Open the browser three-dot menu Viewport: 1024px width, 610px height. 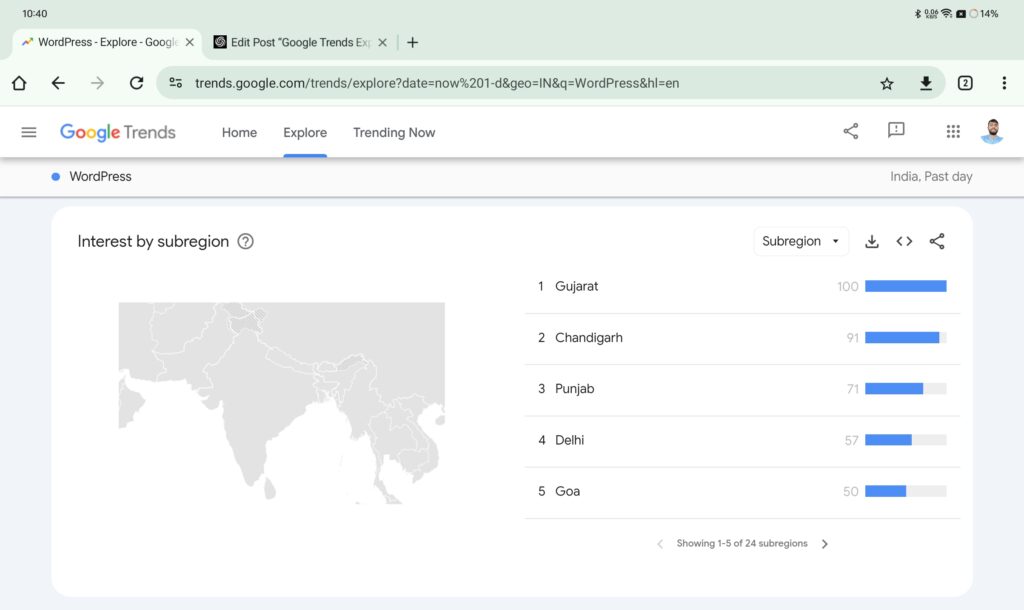pos(1004,83)
